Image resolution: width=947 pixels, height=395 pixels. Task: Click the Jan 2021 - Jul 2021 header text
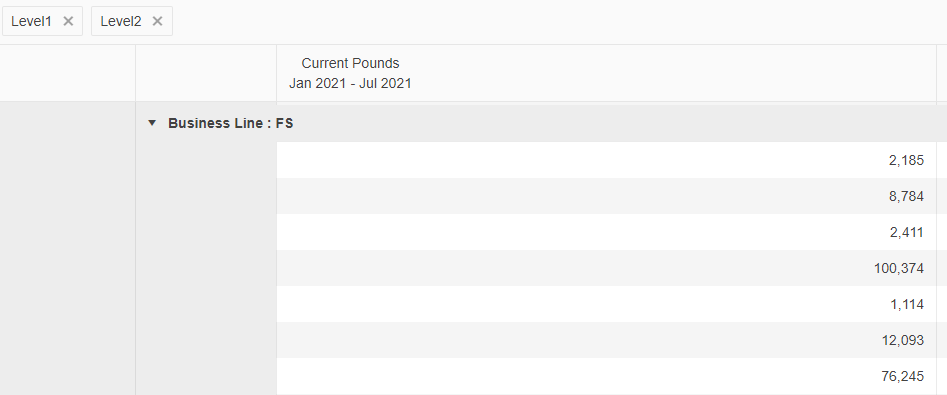coord(350,83)
